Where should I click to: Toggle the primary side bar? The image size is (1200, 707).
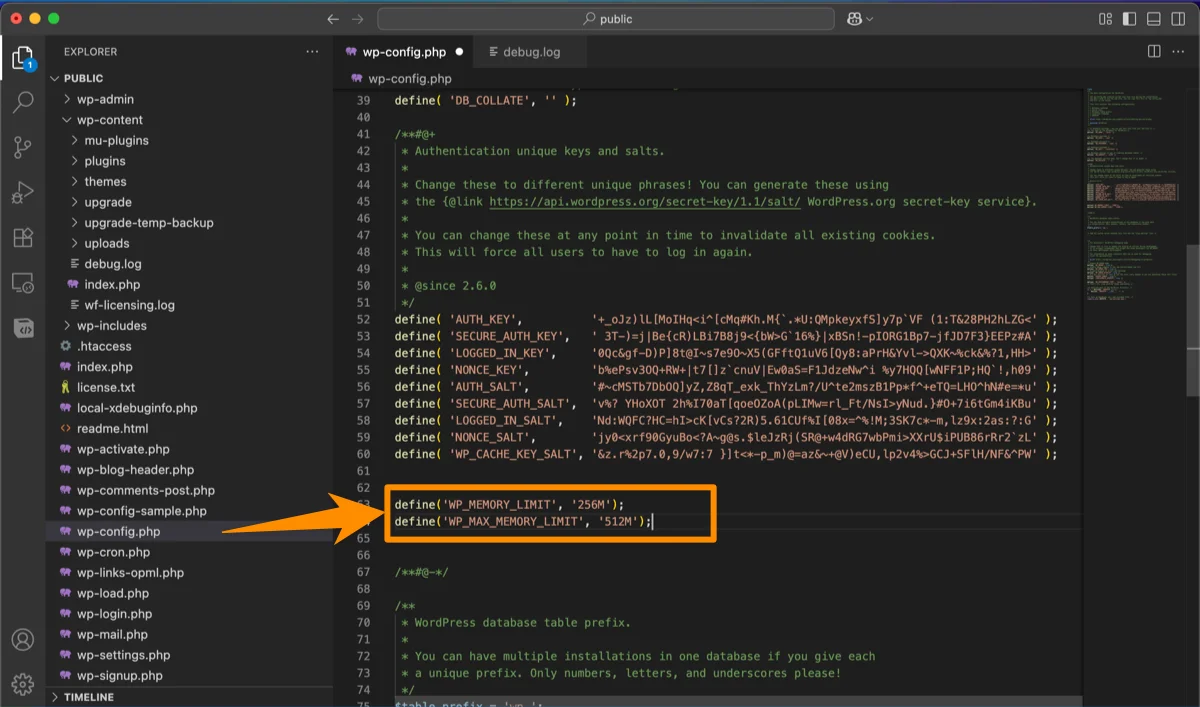point(1130,19)
